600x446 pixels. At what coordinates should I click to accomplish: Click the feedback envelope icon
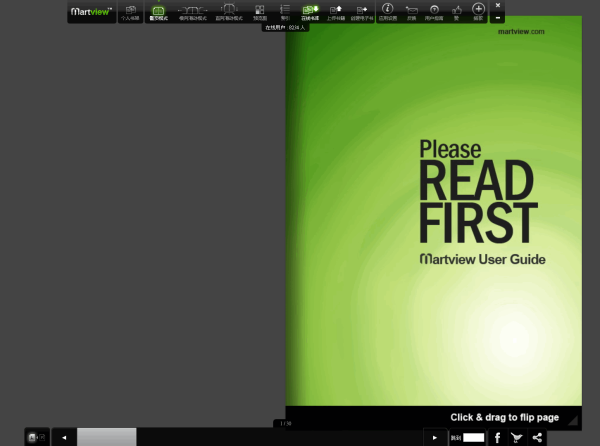(411, 13)
